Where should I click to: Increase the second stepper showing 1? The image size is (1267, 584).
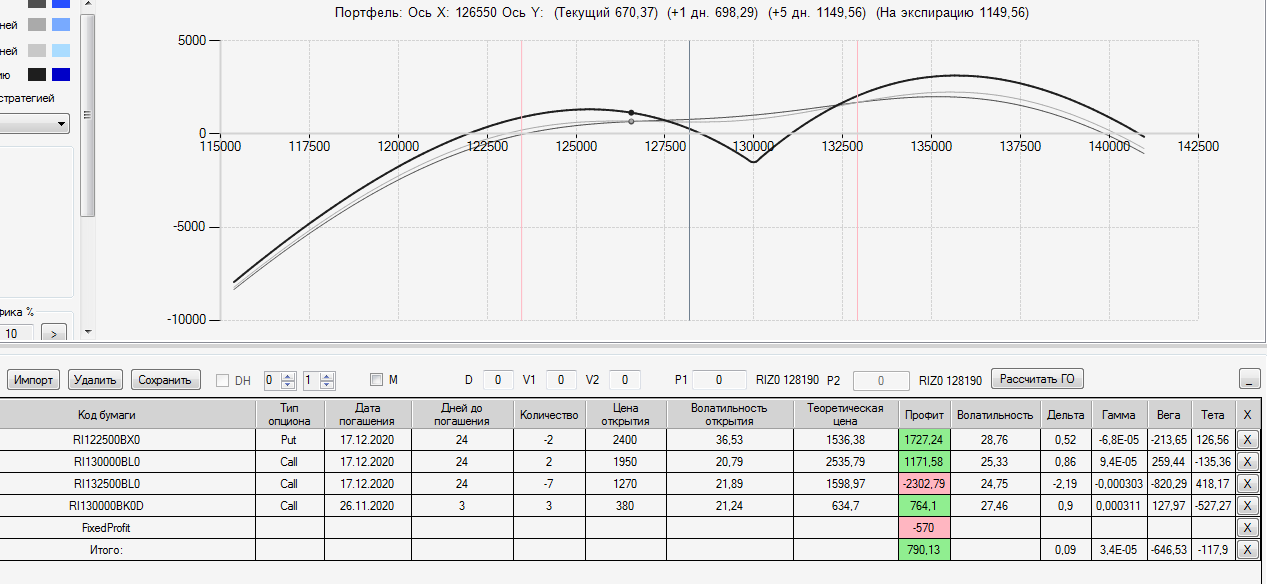(327, 376)
